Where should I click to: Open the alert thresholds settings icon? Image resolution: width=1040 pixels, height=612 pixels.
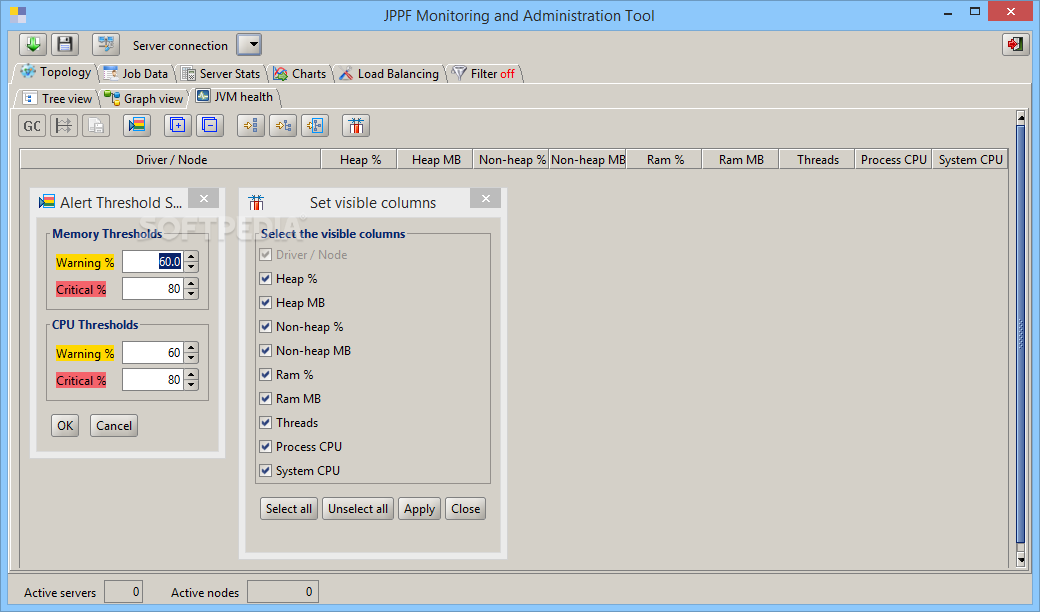[137, 125]
